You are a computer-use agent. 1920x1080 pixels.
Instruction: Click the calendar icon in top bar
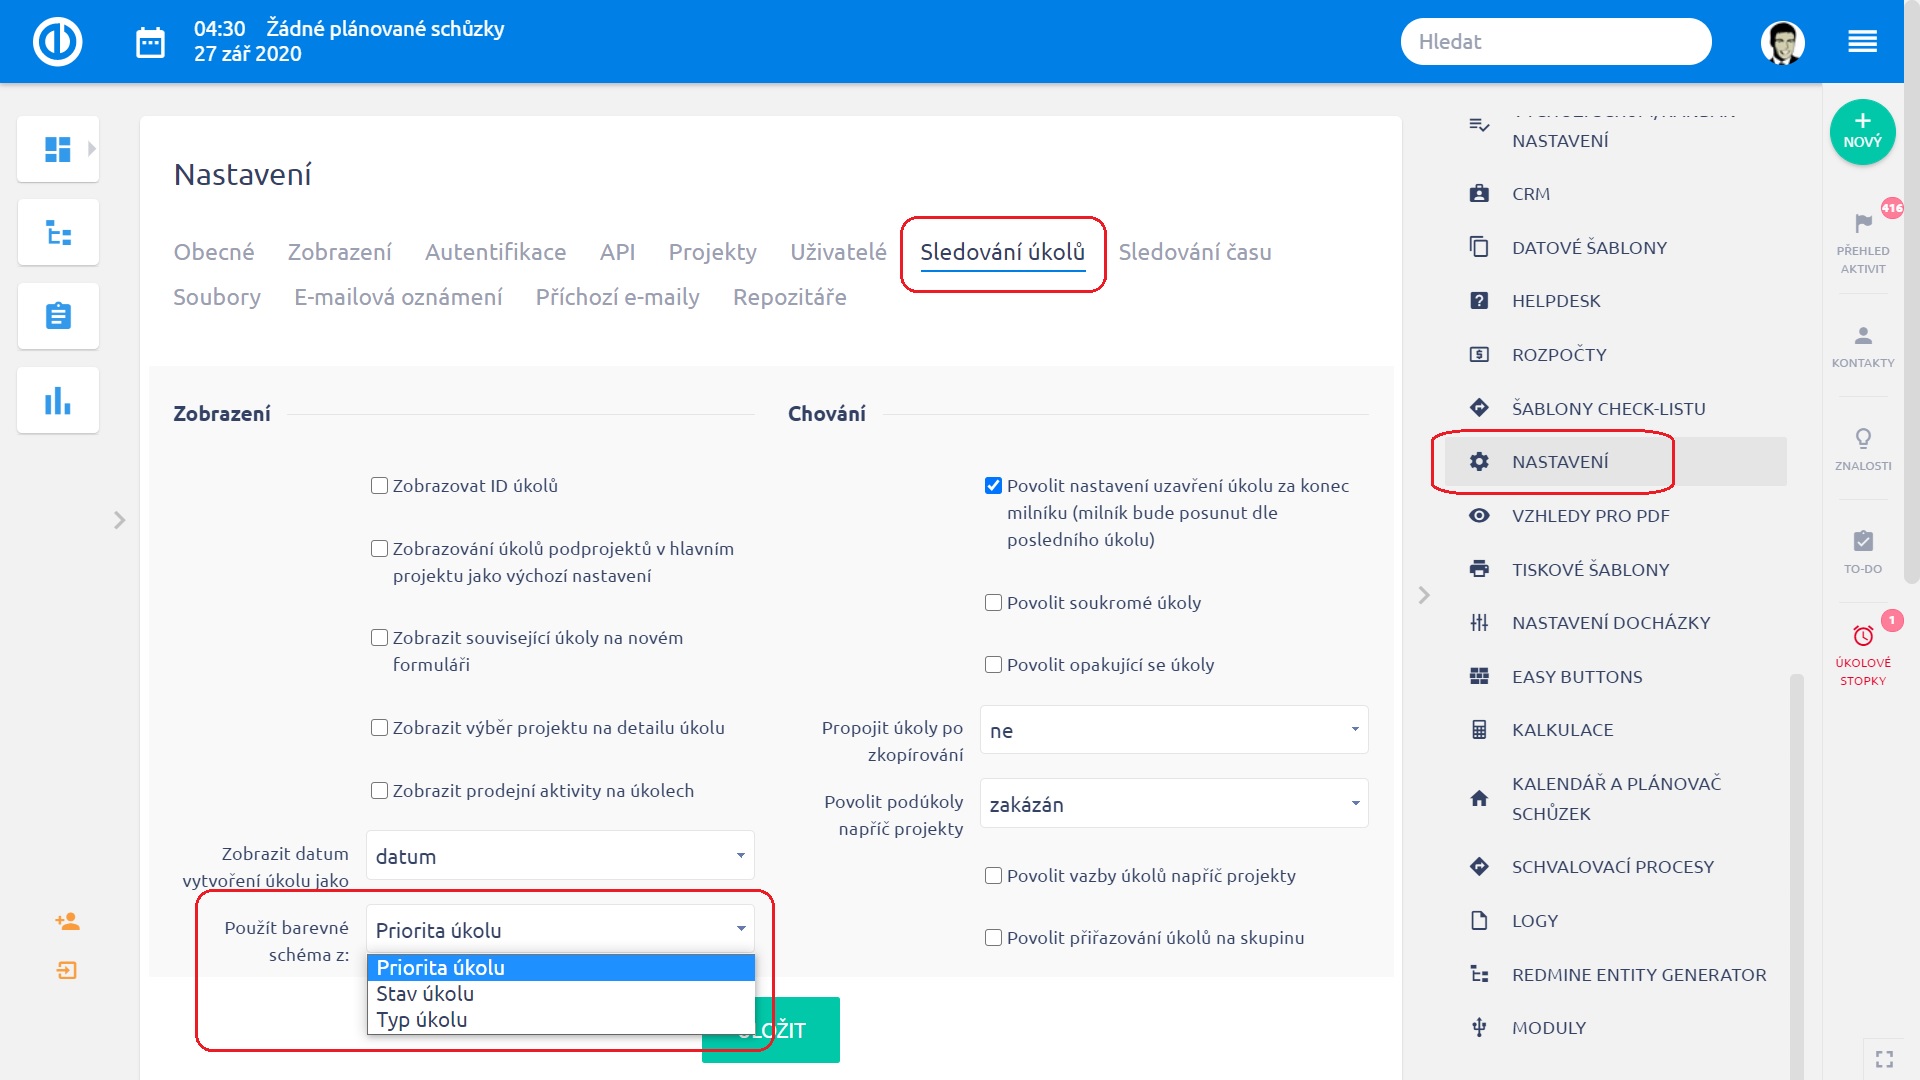[x=150, y=42]
